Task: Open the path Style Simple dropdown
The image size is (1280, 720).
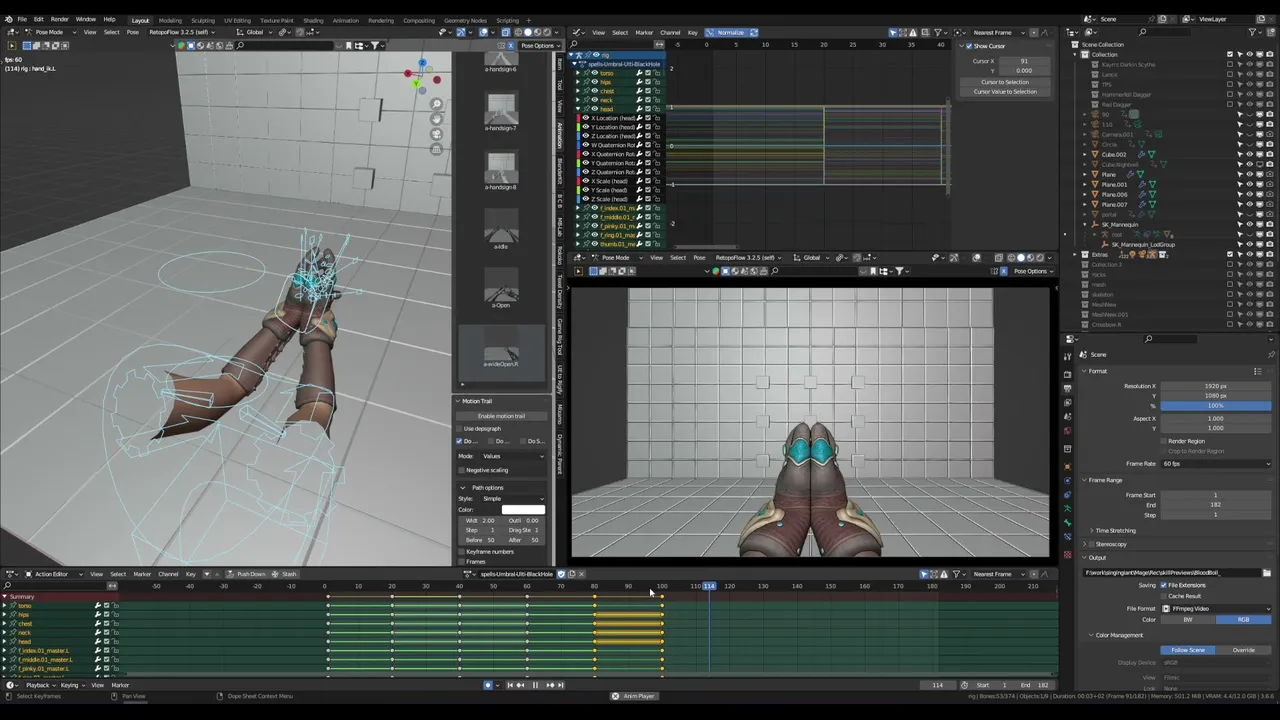Action: [x=513, y=498]
